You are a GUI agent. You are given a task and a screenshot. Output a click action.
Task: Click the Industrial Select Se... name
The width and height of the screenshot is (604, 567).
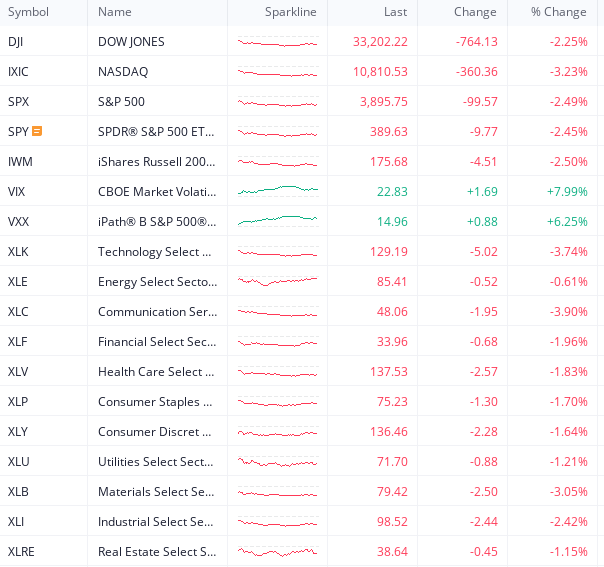coord(156,522)
